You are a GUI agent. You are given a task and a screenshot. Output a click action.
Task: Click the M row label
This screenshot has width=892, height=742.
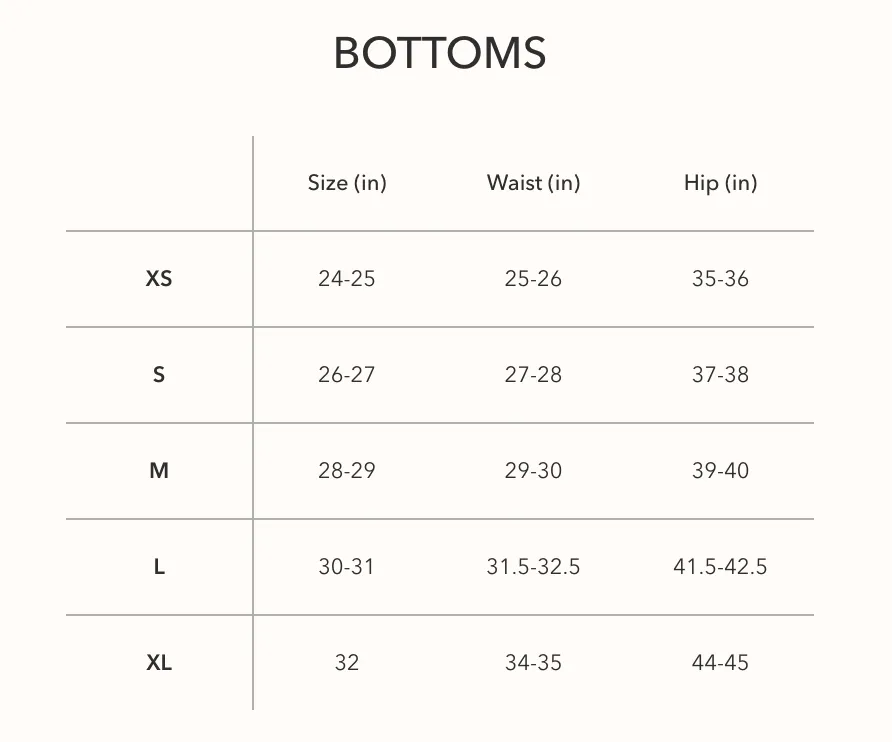click(159, 471)
